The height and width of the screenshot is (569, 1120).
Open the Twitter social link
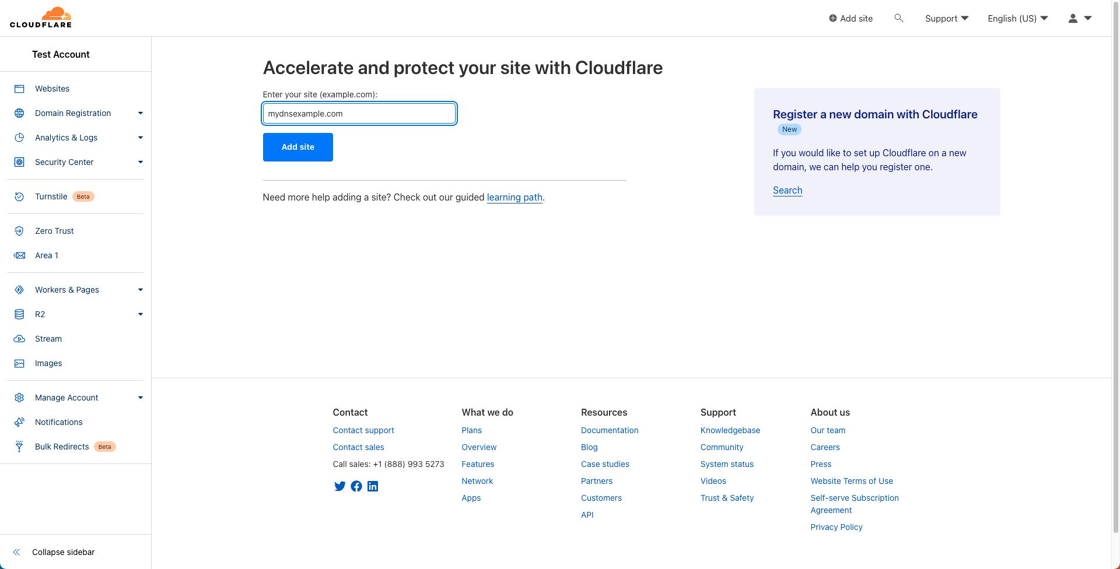point(339,486)
